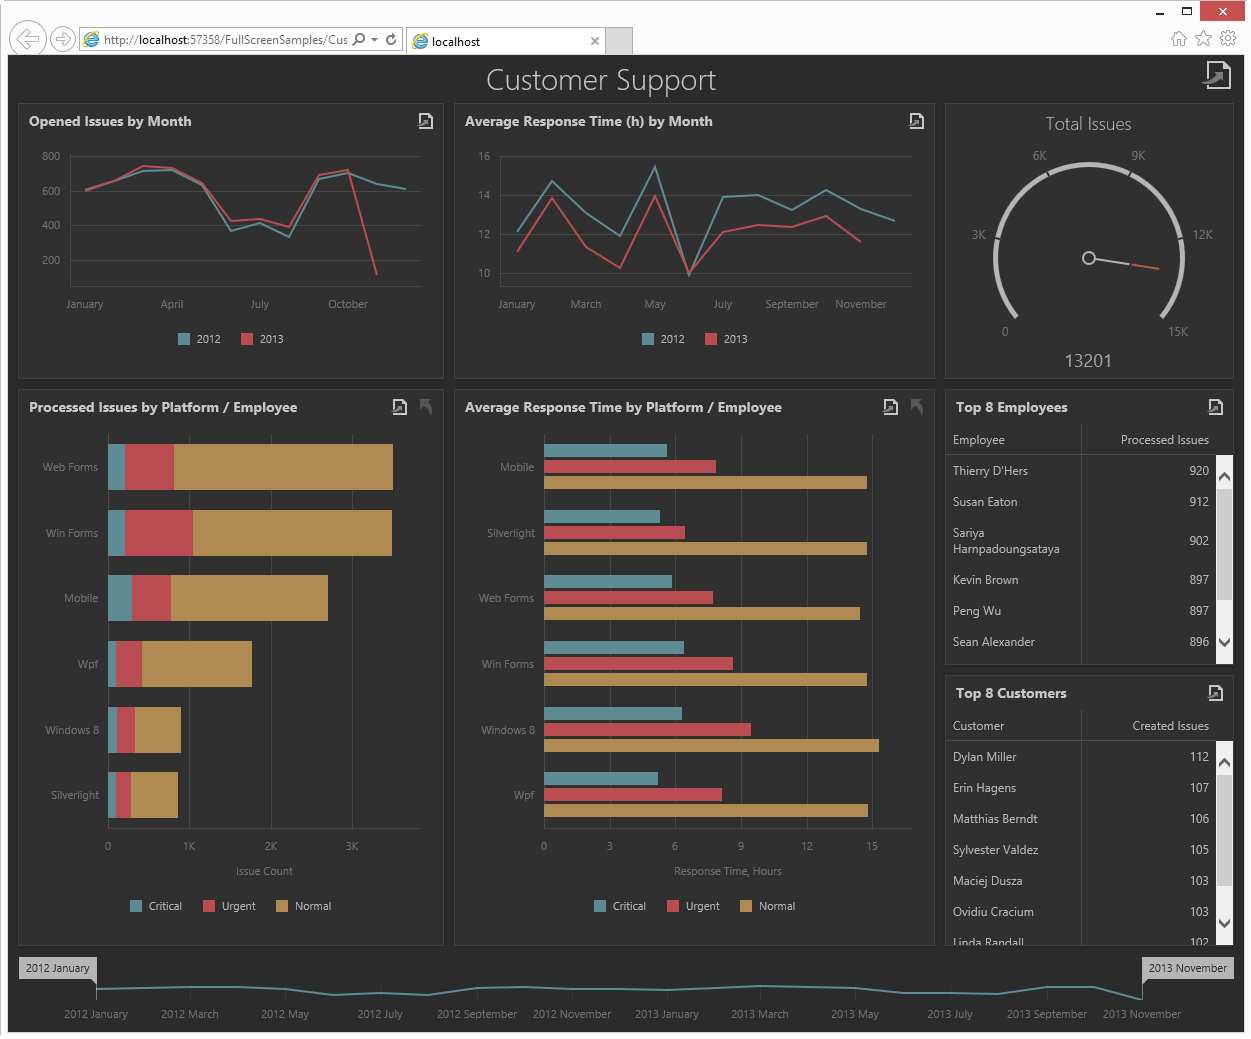Click drill-up arrow on Processed Issues by Platform panel
The height and width of the screenshot is (1039, 1251).
coord(426,407)
